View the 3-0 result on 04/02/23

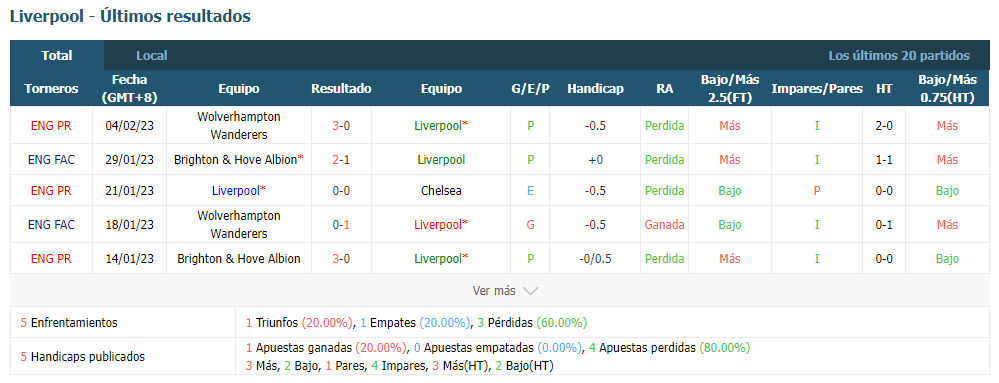341,126
